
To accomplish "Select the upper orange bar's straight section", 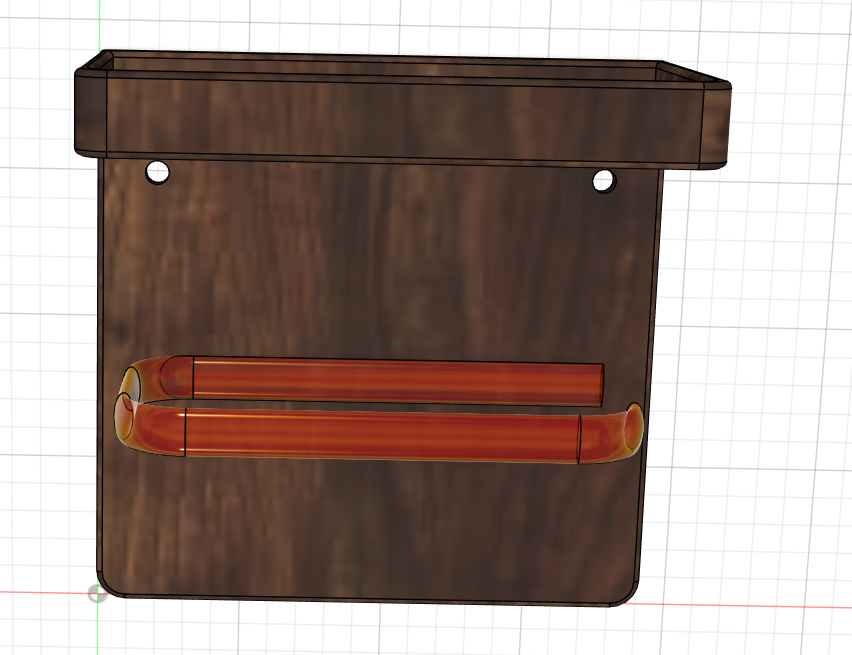I will (400, 379).
